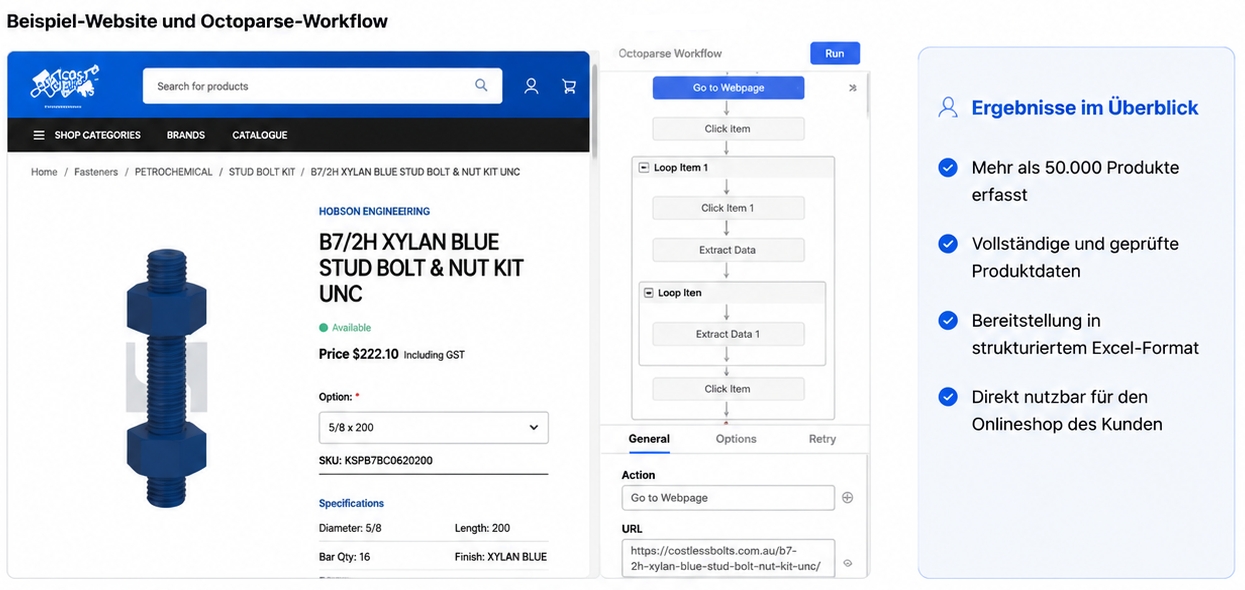Select the Extract Data 1 workflow step
The image size is (1245, 590).
(728, 334)
